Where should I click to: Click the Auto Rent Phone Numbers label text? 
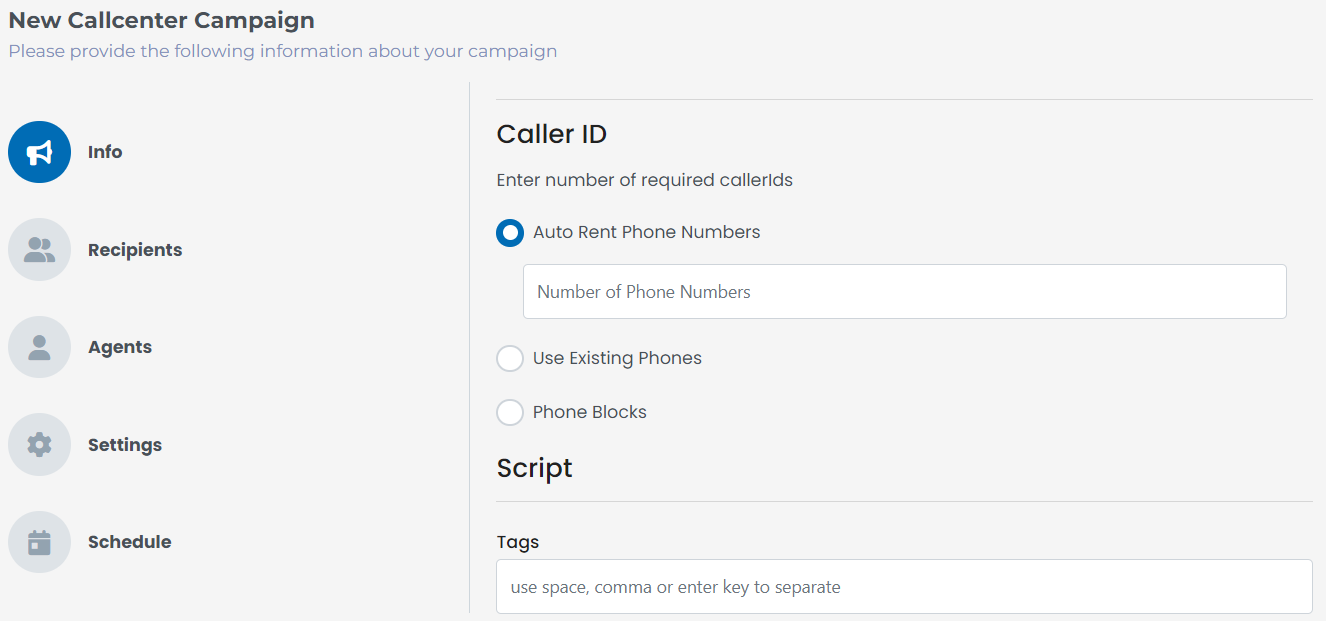(x=647, y=232)
